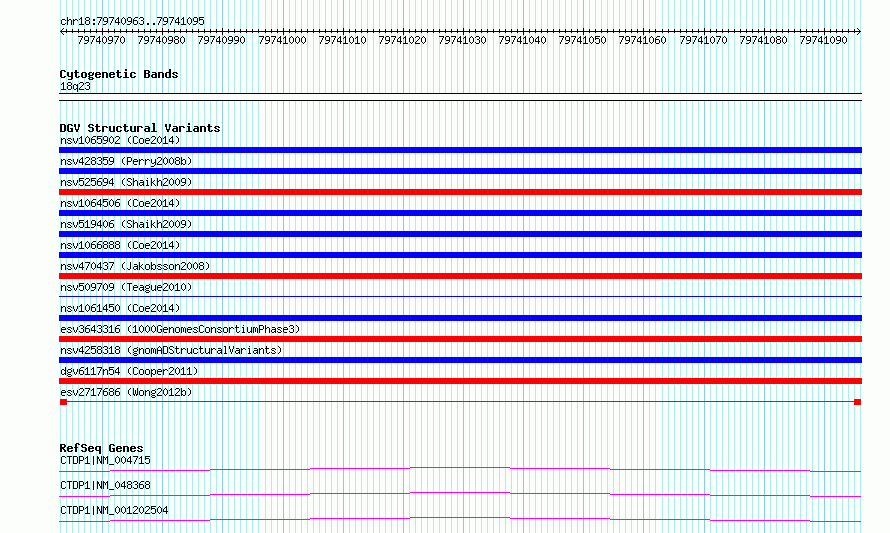Click the red bar of dgv6117n54

click(x=460, y=381)
